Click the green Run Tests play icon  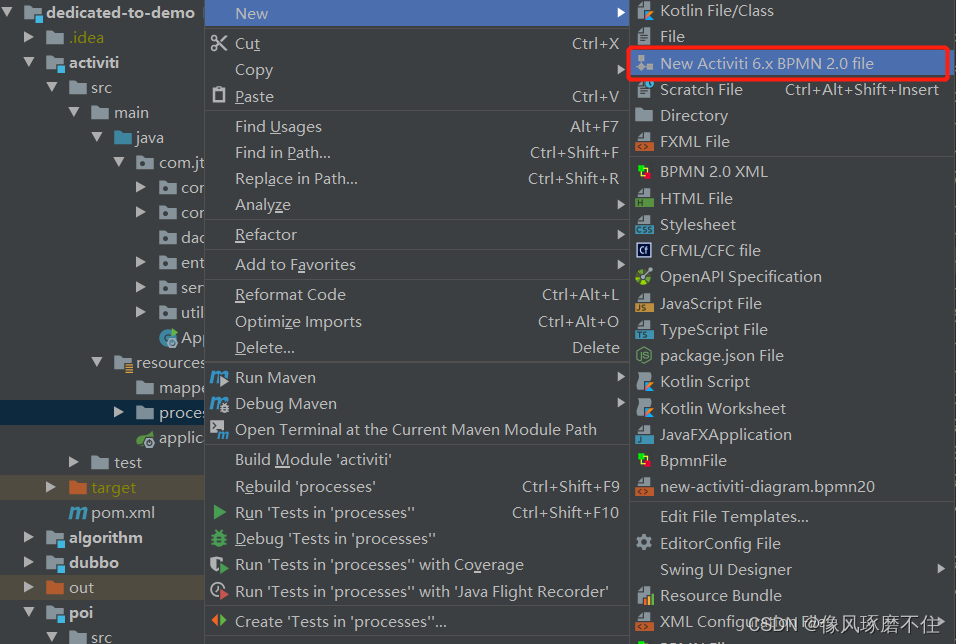coord(219,512)
